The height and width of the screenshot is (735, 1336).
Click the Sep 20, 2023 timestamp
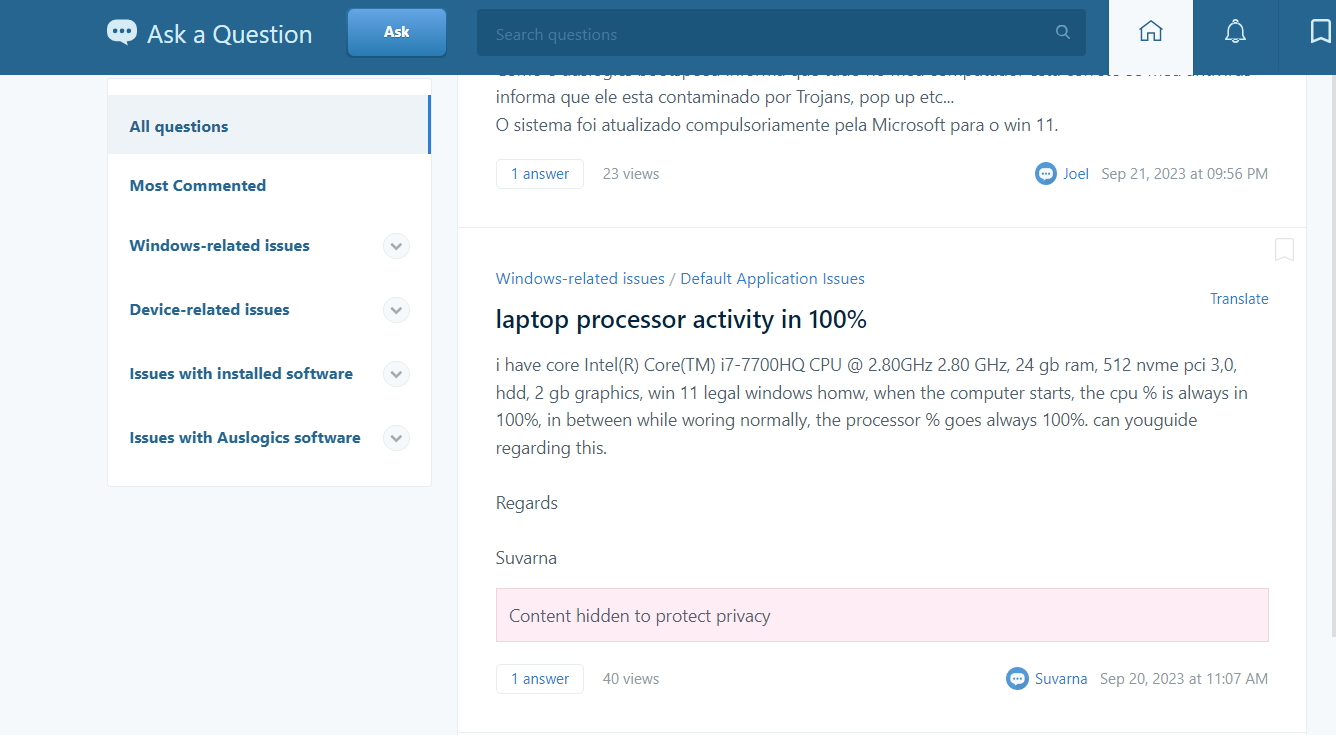click(x=1184, y=679)
